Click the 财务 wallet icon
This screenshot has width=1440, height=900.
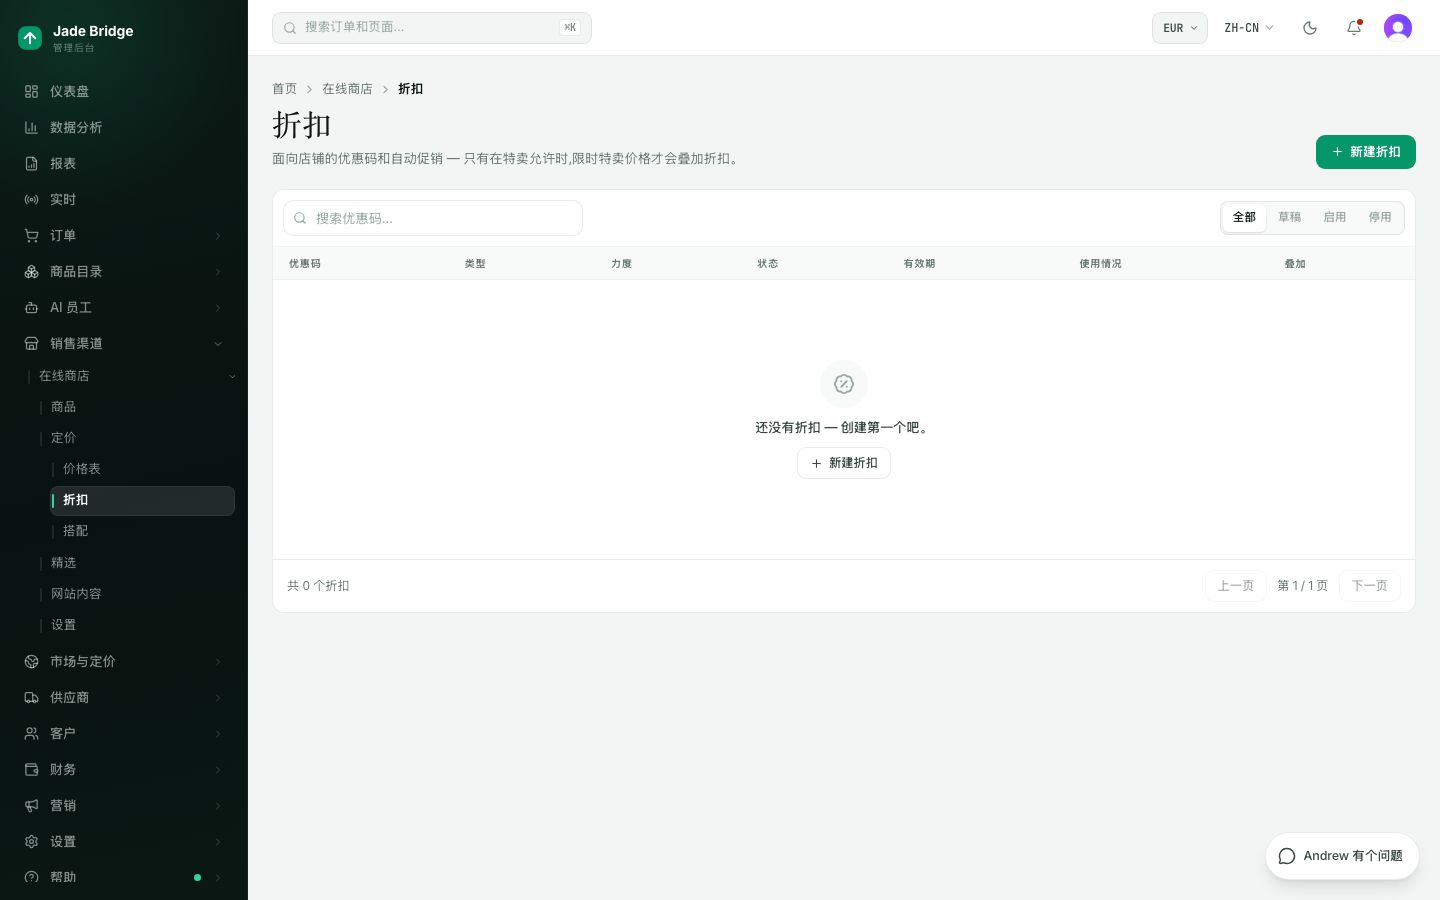pyautogui.click(x=31, y=769)
